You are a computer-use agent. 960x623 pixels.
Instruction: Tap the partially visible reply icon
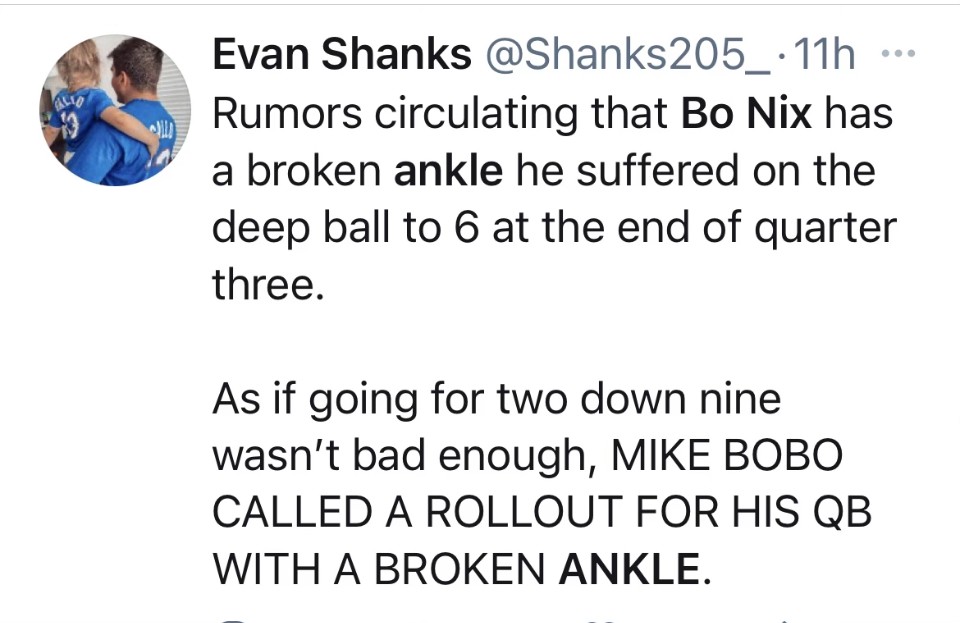232,619
